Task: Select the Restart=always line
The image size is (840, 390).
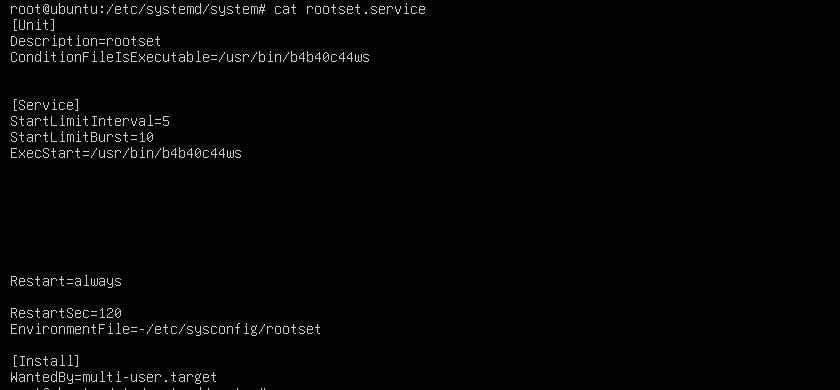Action: [66, 281]
